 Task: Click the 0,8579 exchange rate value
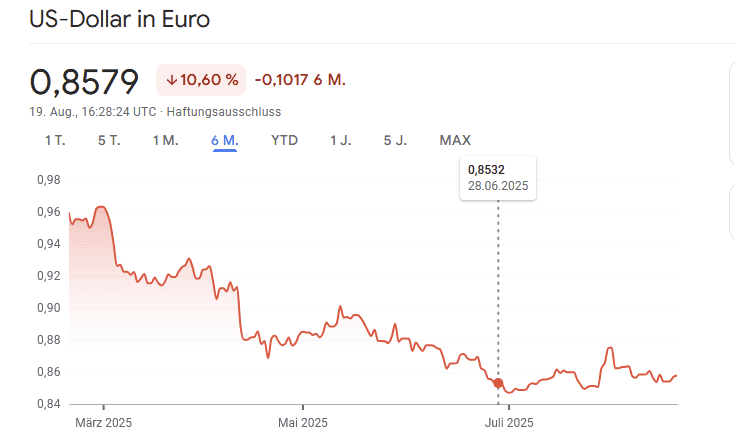coord(87,80)
